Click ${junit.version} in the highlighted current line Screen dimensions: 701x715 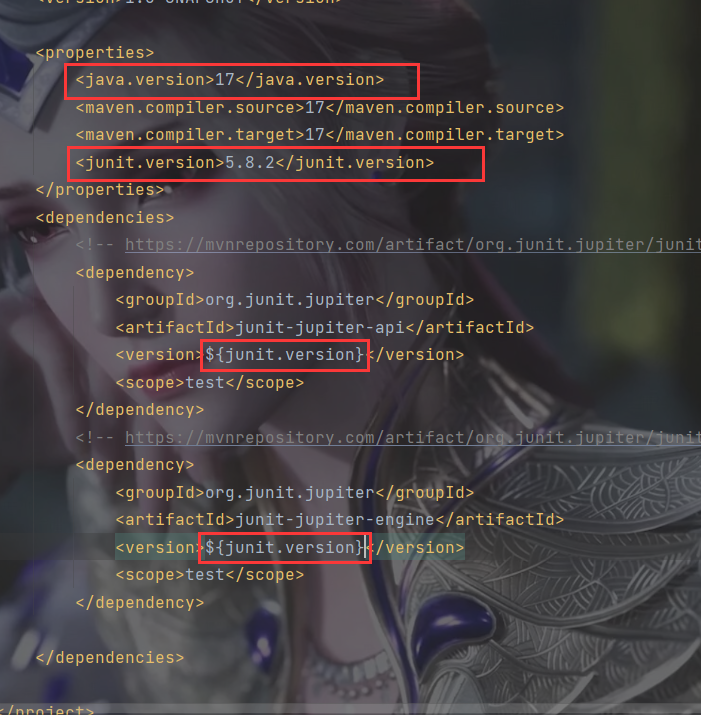pyautogui.click(x=285, y=547)
